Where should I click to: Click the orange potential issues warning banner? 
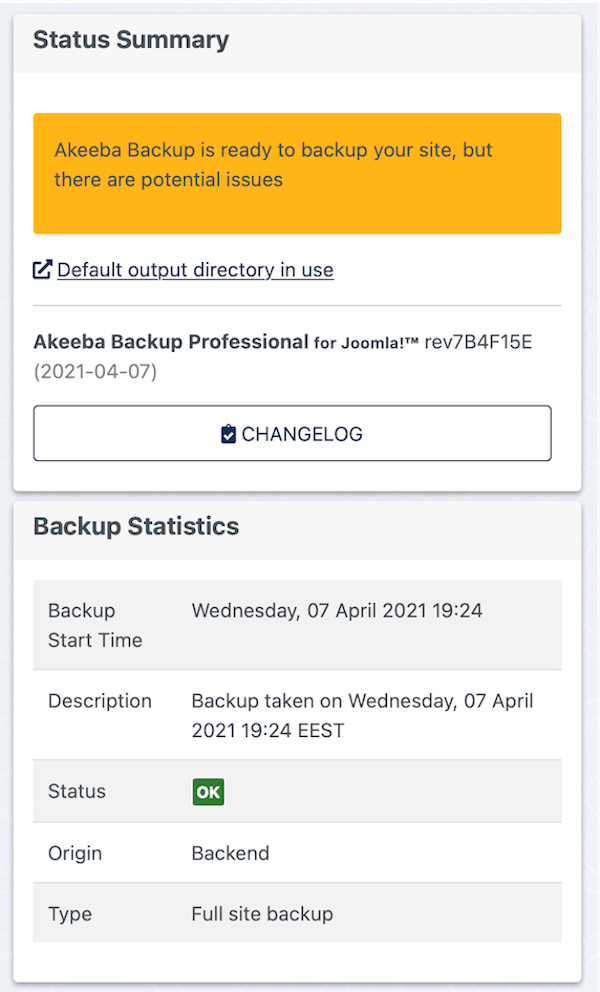click(x=297, y=173)
